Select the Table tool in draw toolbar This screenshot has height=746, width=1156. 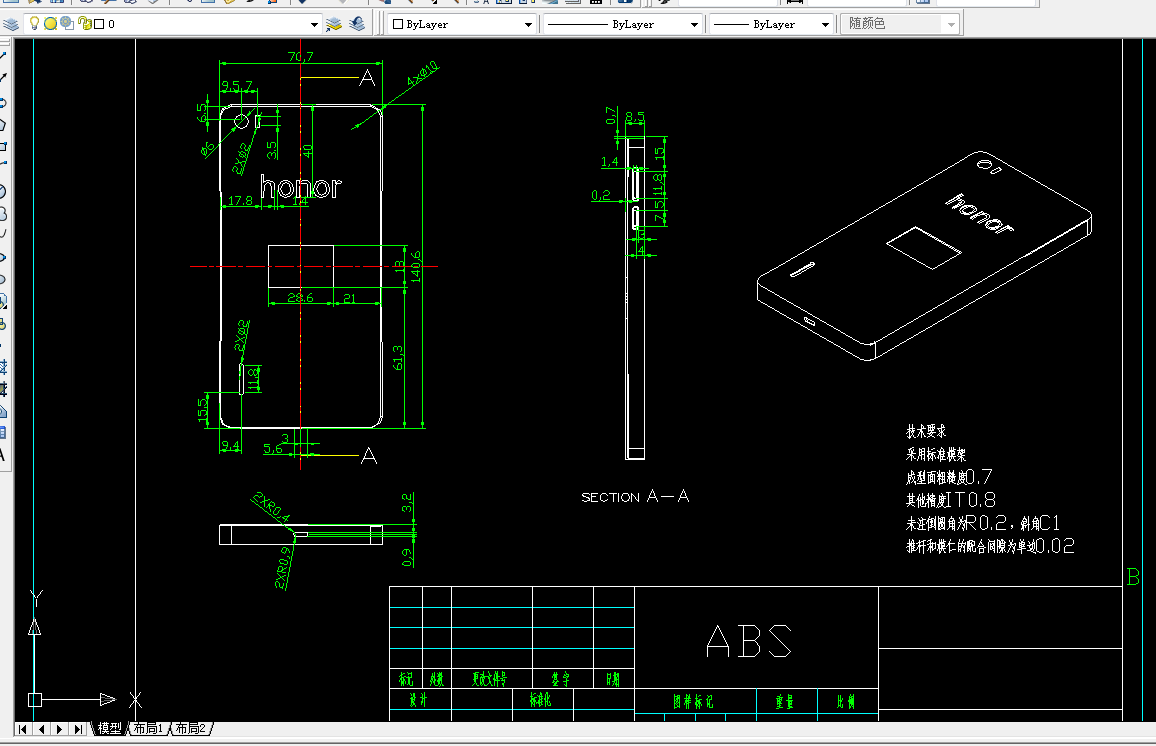coord(3,433)
